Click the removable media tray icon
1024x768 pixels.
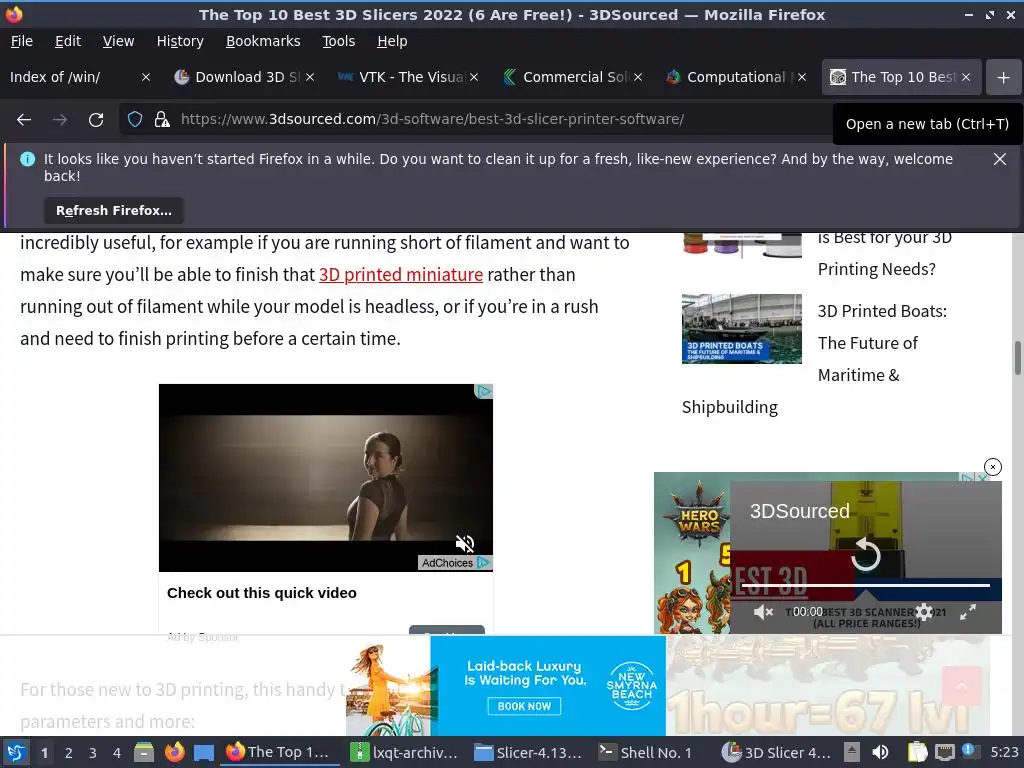pyautogui.click(x=852, y=752)
